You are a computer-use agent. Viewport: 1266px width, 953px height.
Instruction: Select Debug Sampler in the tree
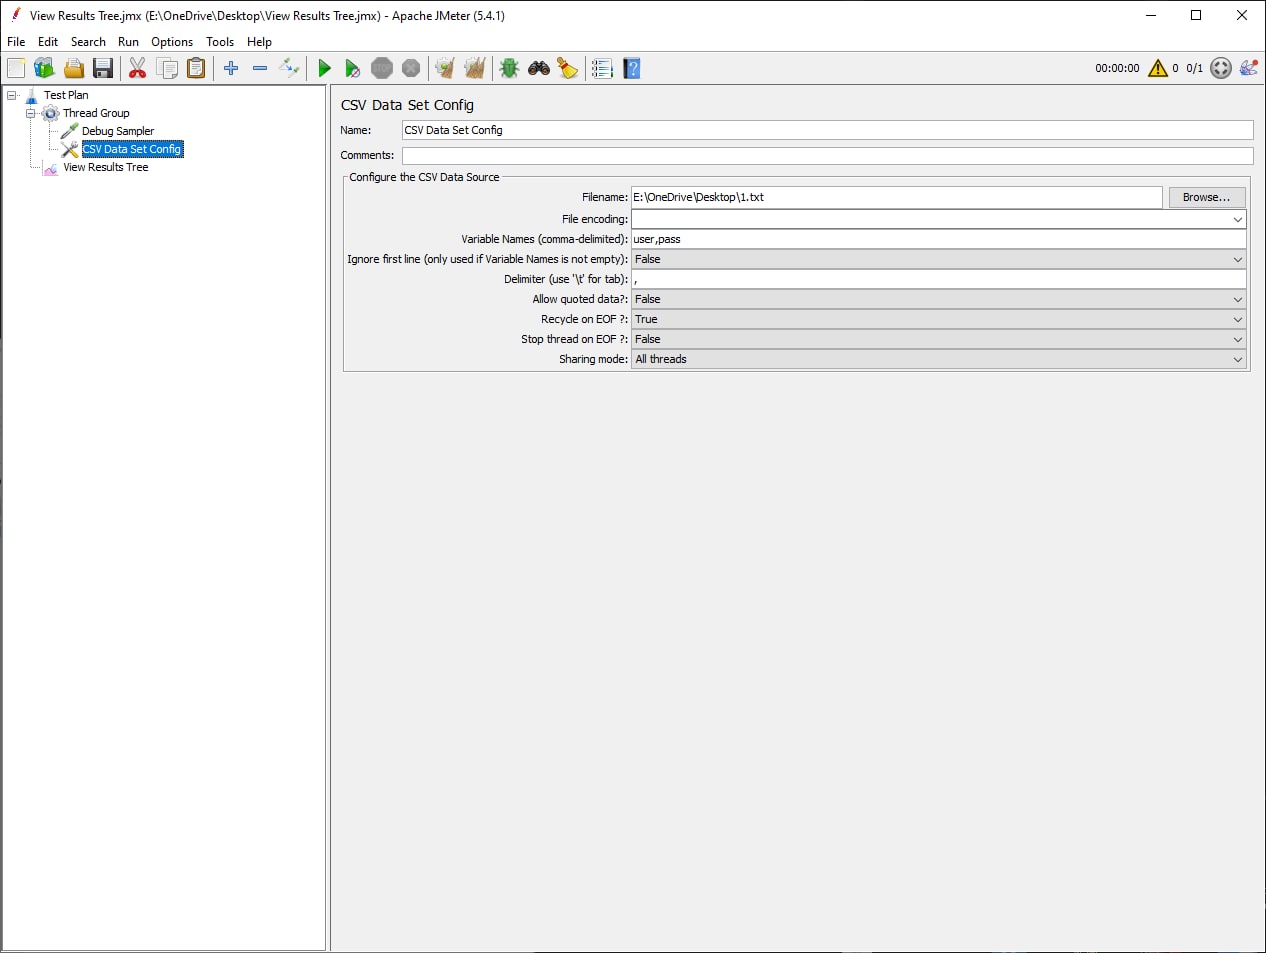click(118, 131)
